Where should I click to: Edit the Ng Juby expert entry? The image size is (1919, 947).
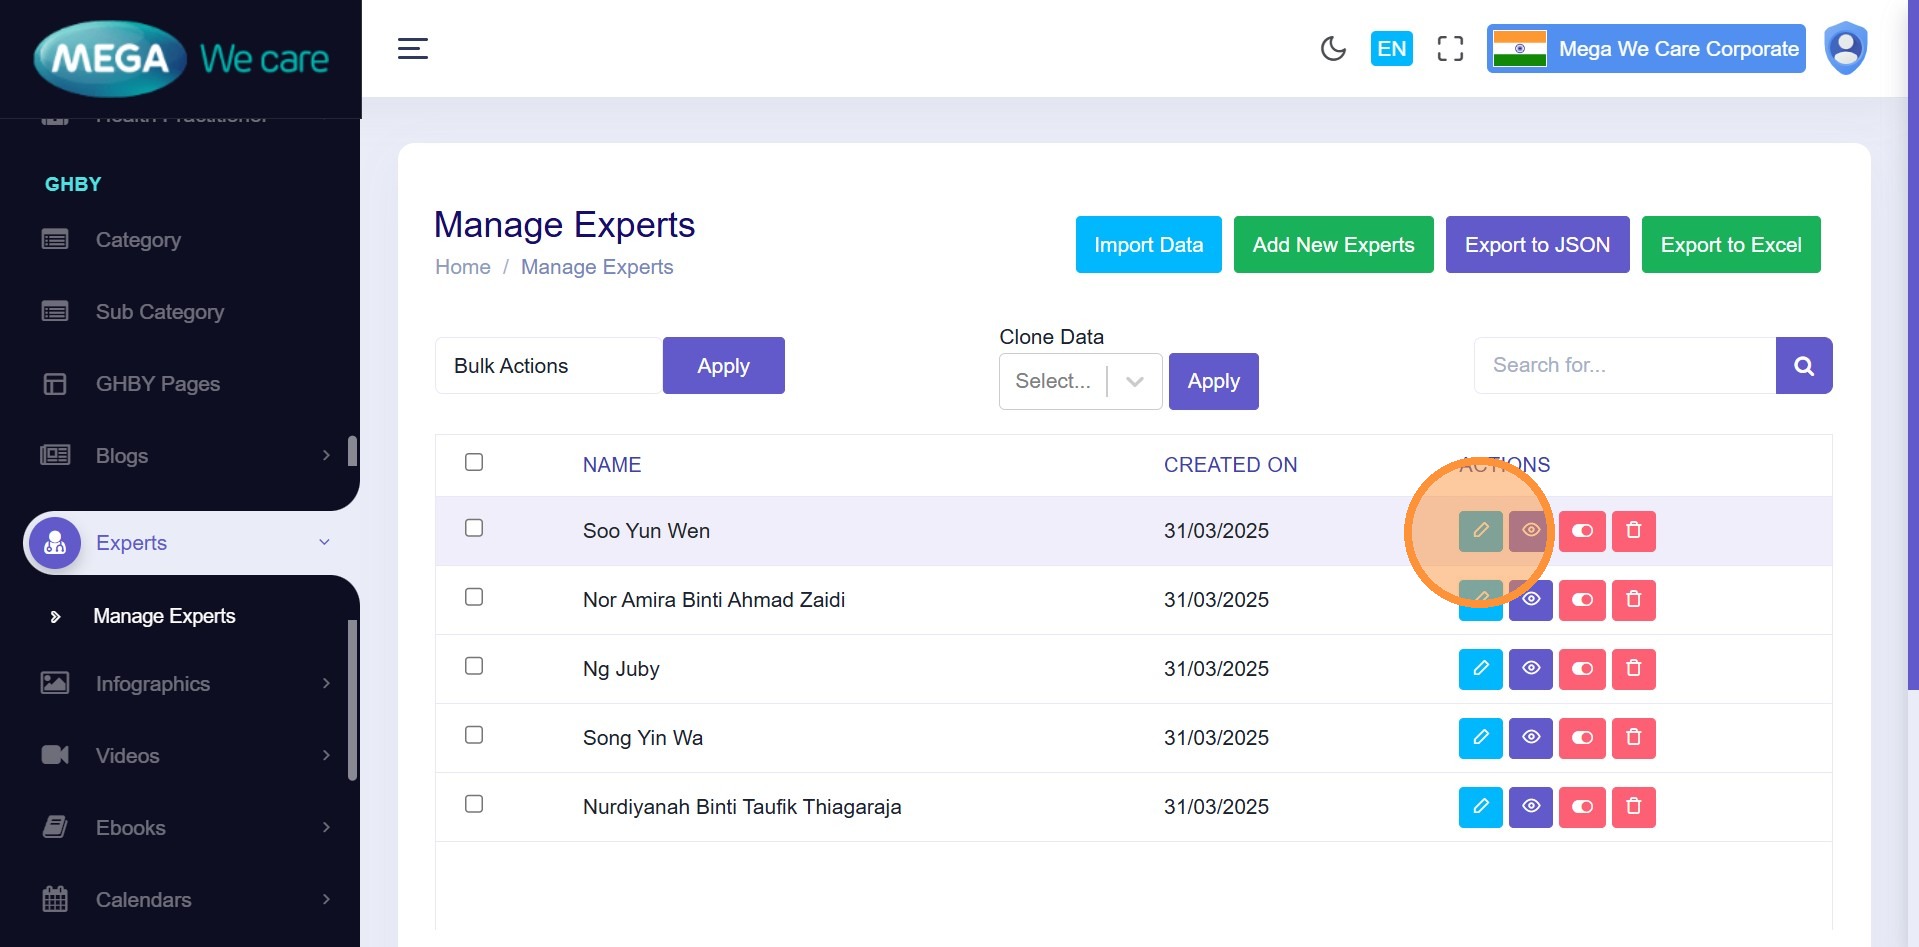point(1480,669)
